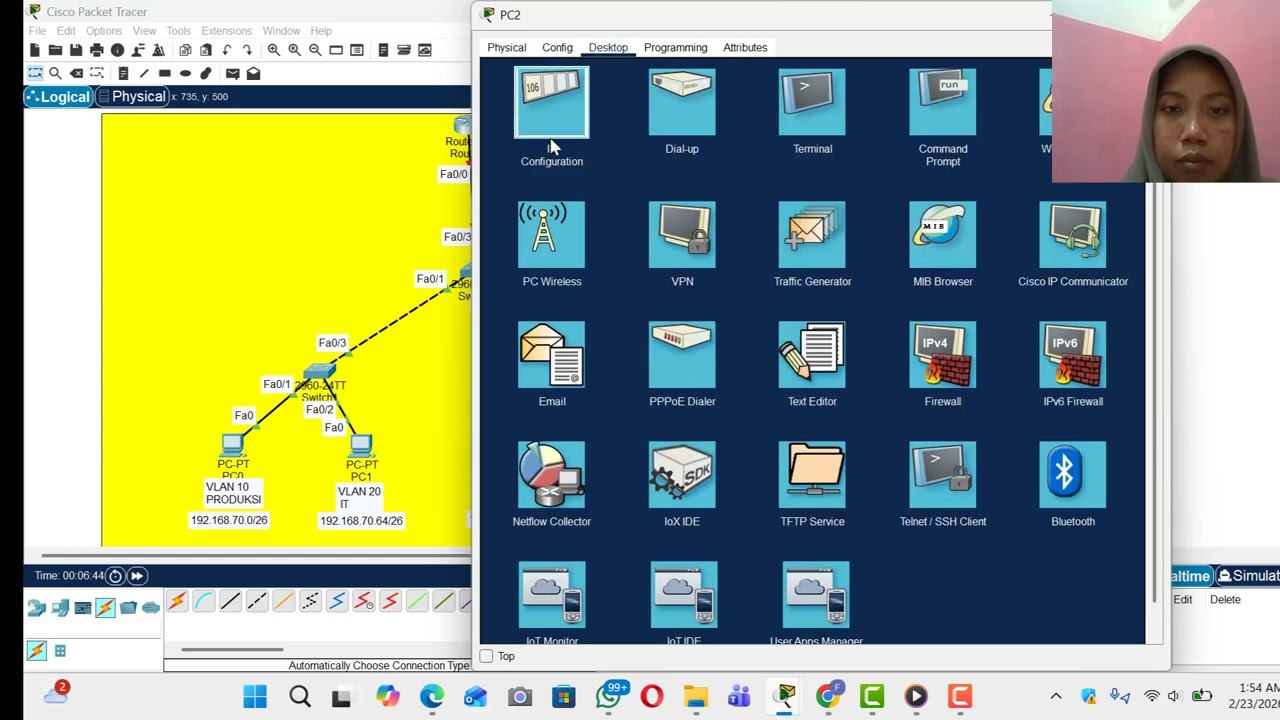1280x720 pixels.
Task: Open the PPPoE Dialer app
Action: 682,355
